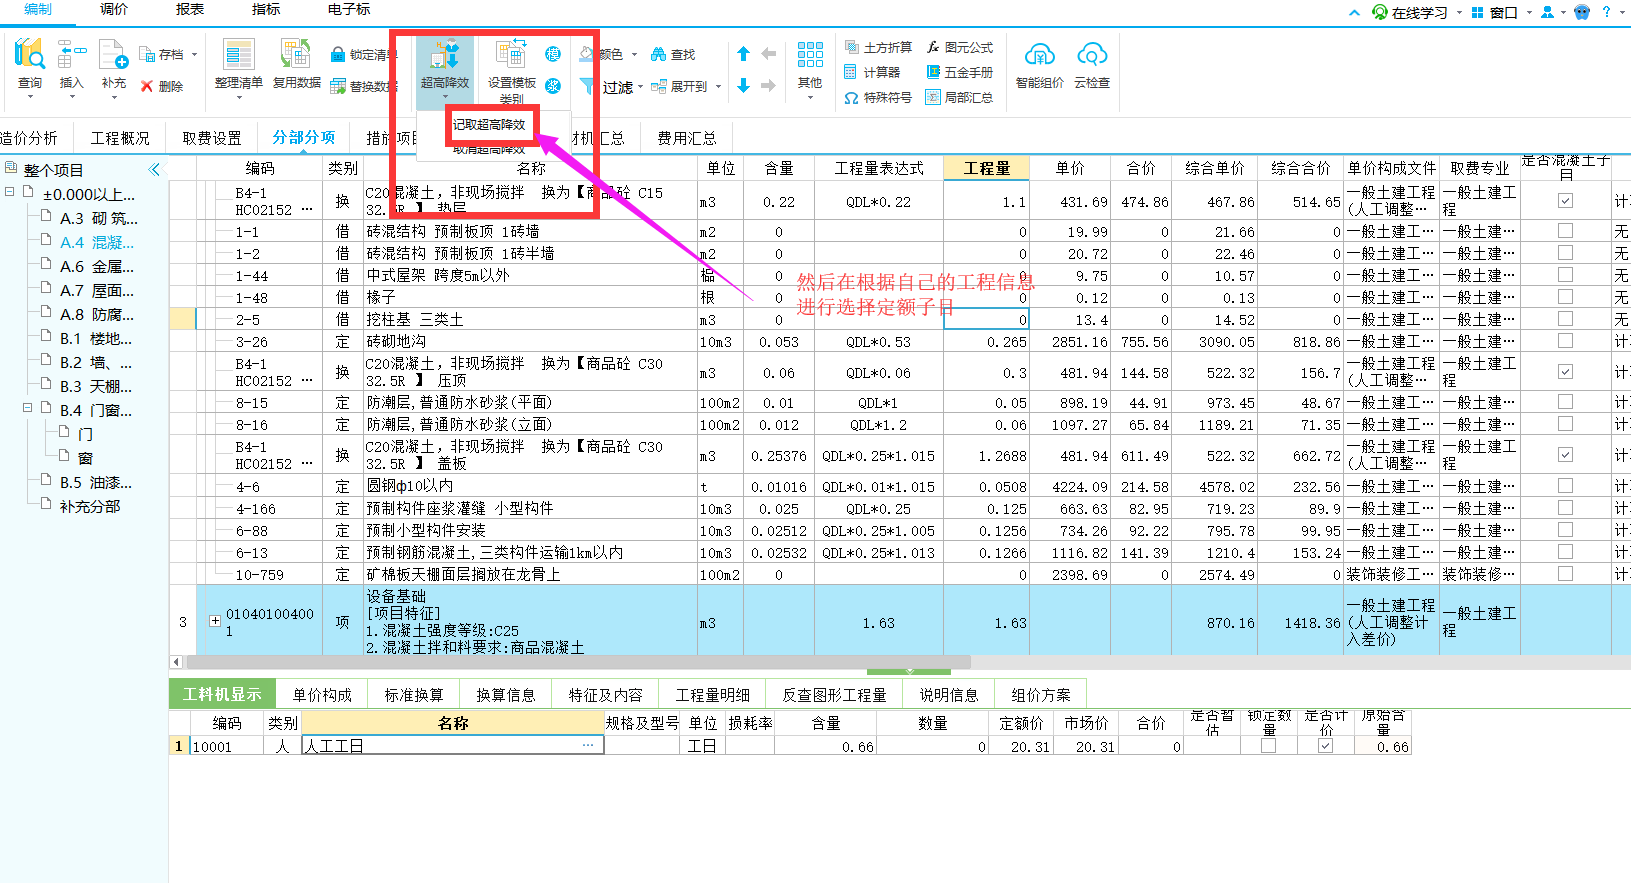1631x883 pixels.
Task: Click the user account icon
Action: pyautogui.click(x=1548, y=12)
